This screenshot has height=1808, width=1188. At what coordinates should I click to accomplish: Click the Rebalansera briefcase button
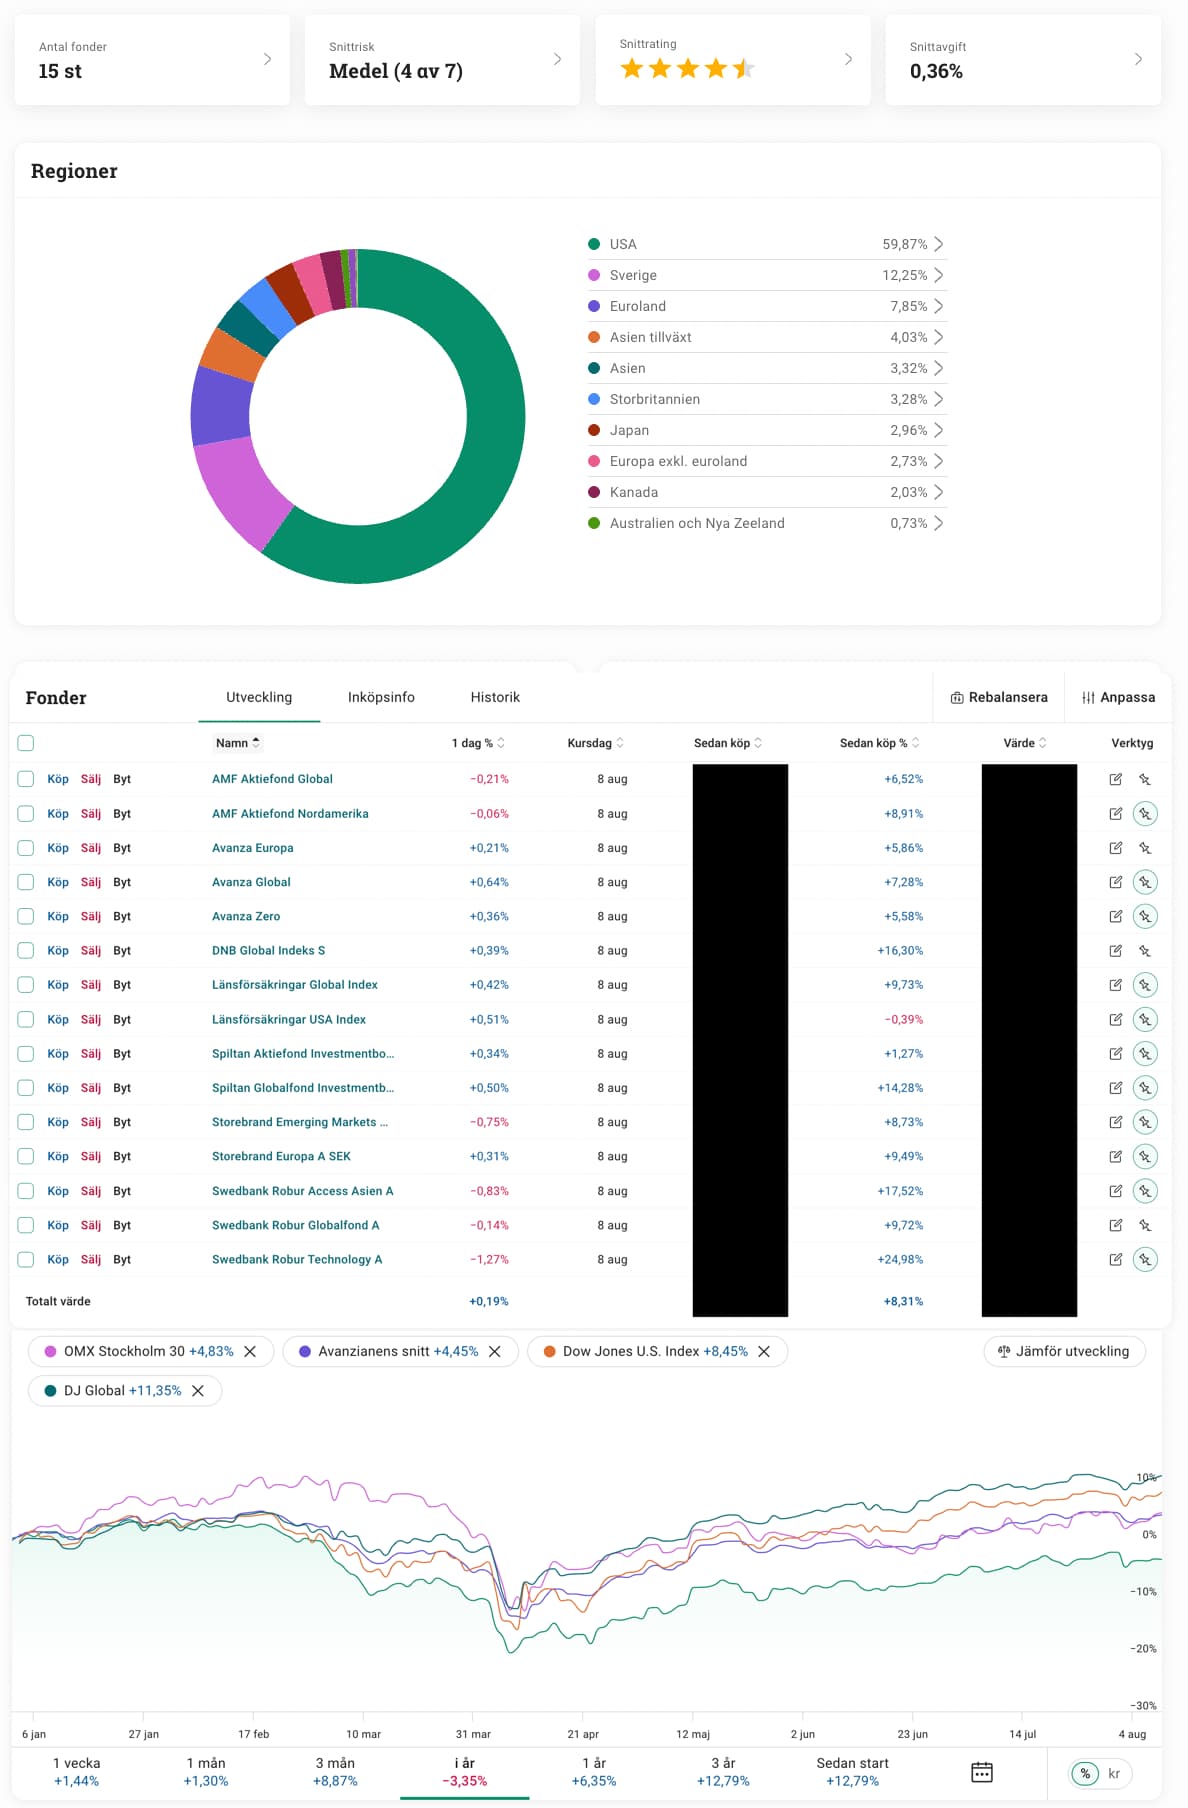[x=998, y=697]
